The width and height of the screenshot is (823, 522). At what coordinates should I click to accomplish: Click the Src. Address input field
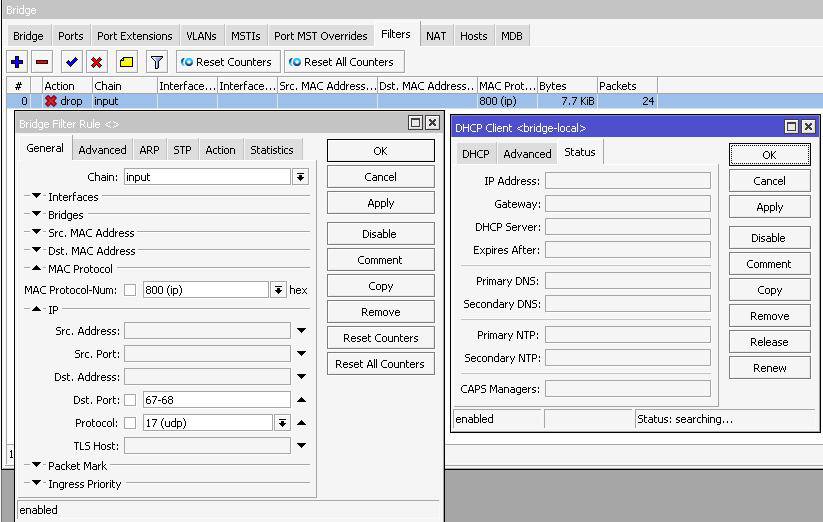tap(207, 331)
